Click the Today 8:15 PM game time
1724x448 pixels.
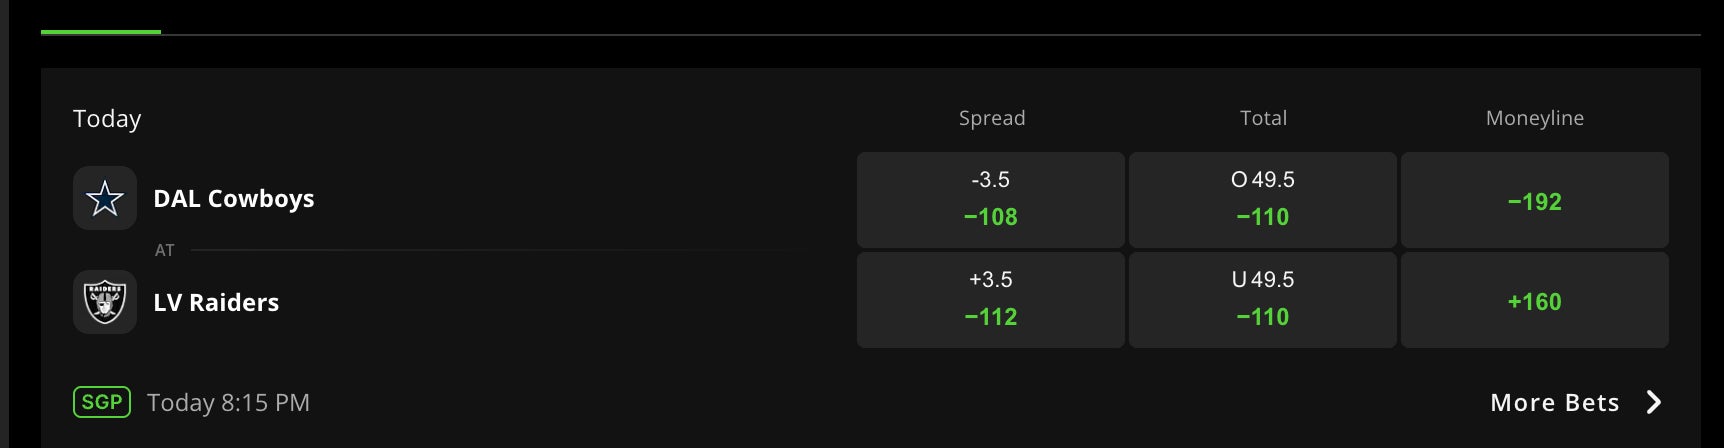(x=228, y=402)
